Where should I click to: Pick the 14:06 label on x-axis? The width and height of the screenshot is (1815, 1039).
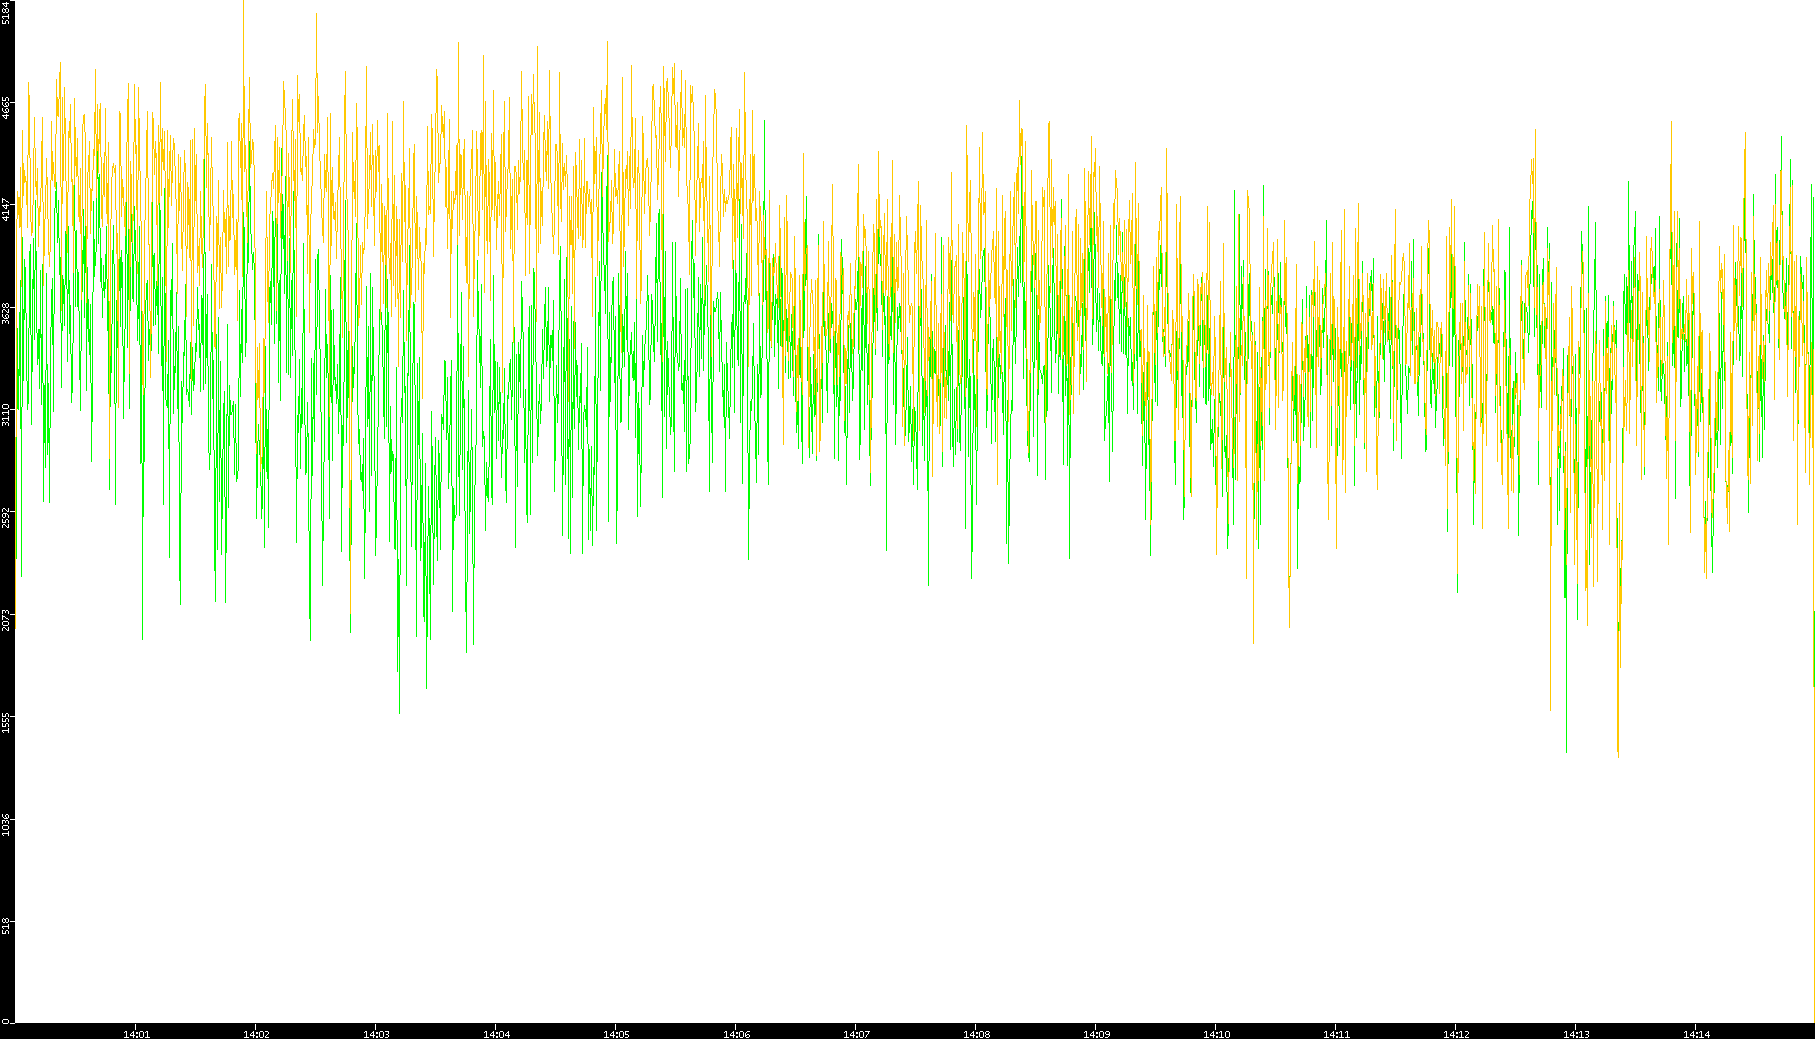736,1034
